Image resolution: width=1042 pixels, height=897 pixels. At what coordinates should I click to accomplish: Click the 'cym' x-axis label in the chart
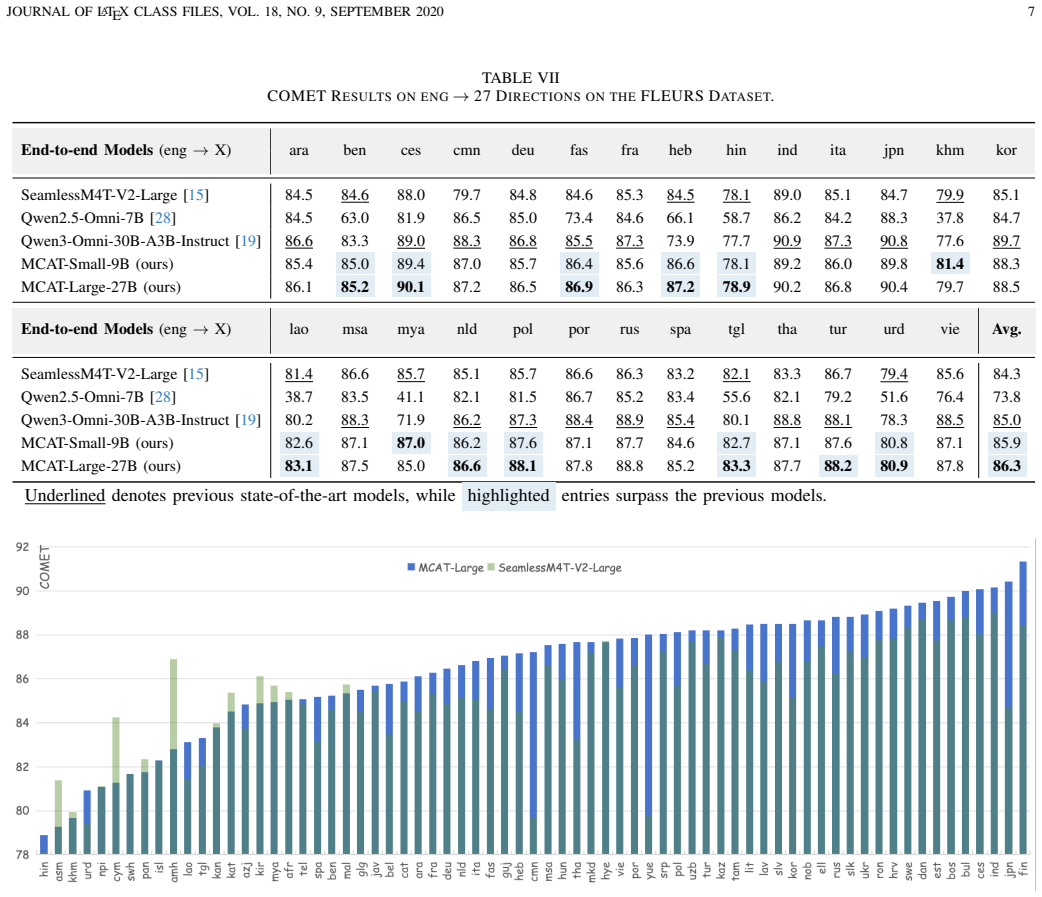coord(116,871)
